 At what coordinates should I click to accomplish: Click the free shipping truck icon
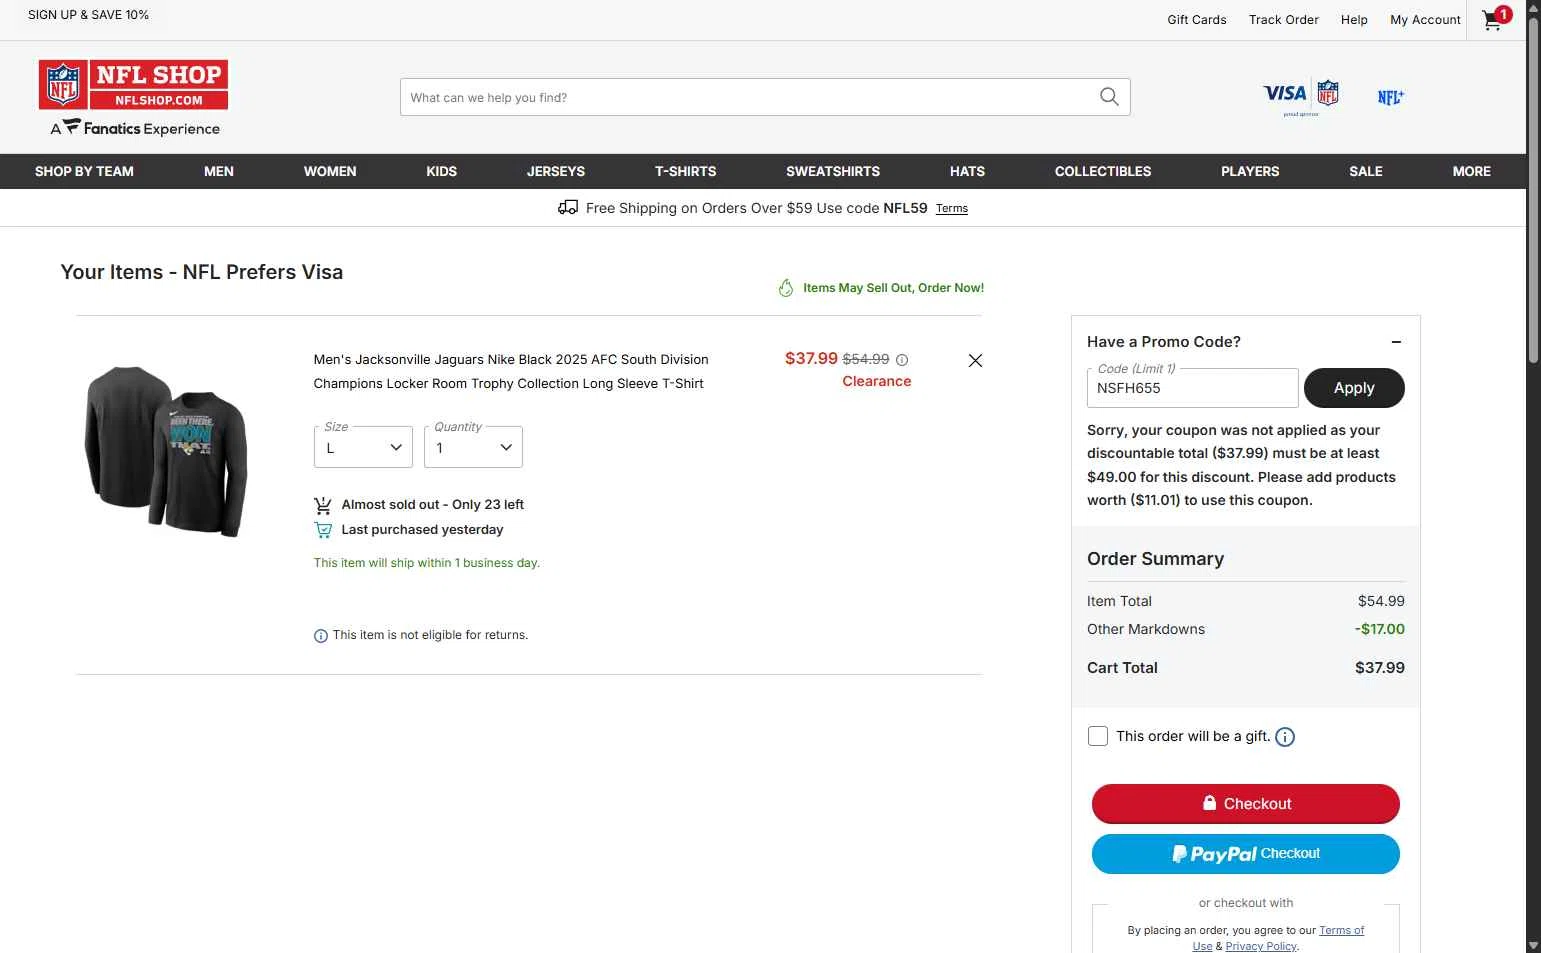[x=568, y=208]
